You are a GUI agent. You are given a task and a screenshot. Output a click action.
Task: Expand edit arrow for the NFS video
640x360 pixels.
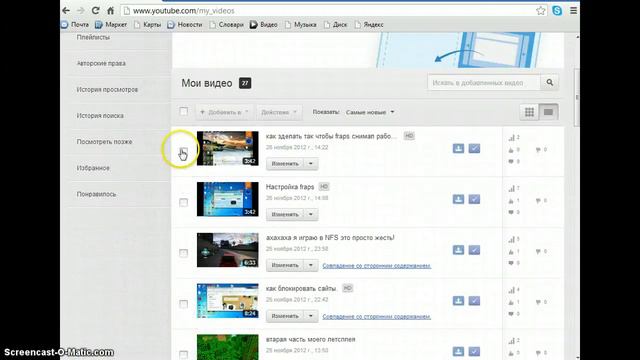pyautogui.click(x=311, y=265)
